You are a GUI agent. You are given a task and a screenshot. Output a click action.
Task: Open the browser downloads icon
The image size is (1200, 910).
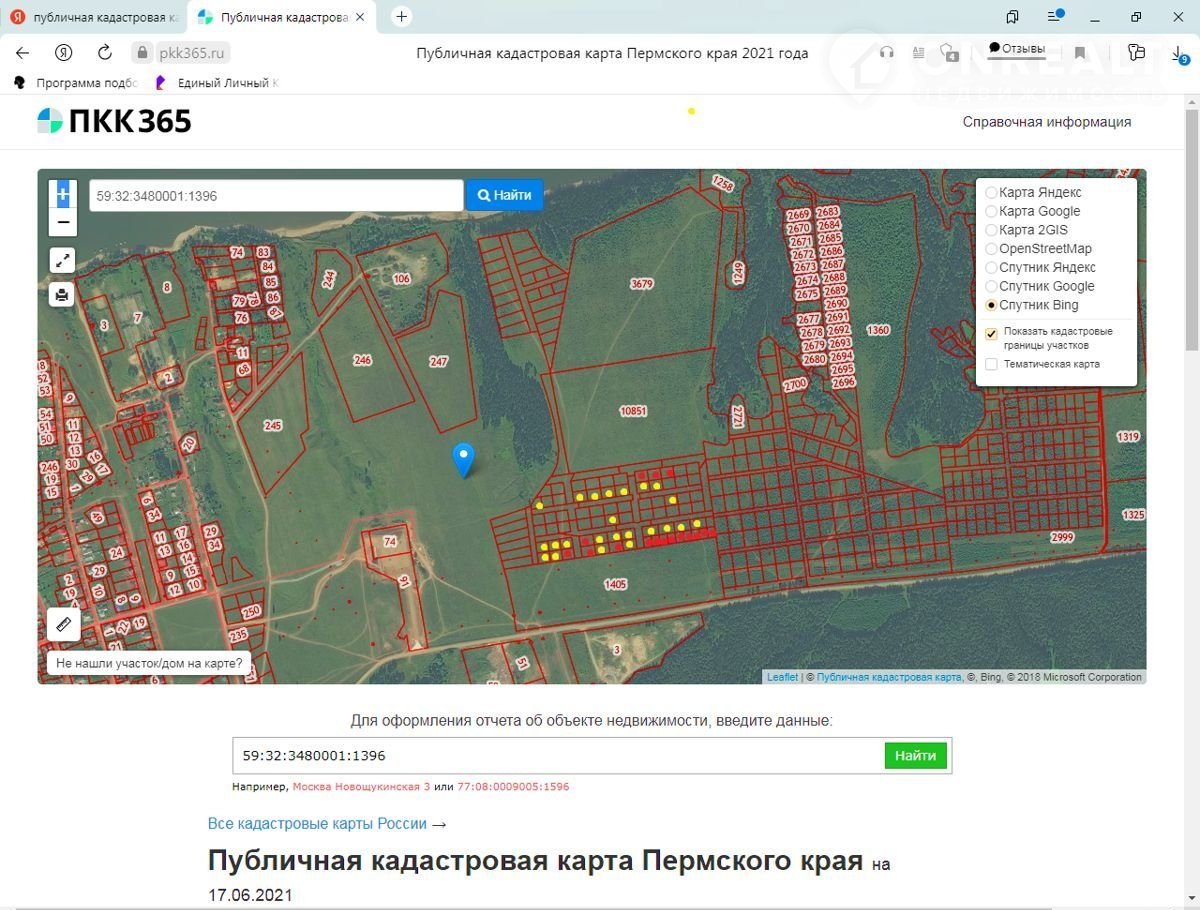pyautogui.click(x=1179, y=54)
